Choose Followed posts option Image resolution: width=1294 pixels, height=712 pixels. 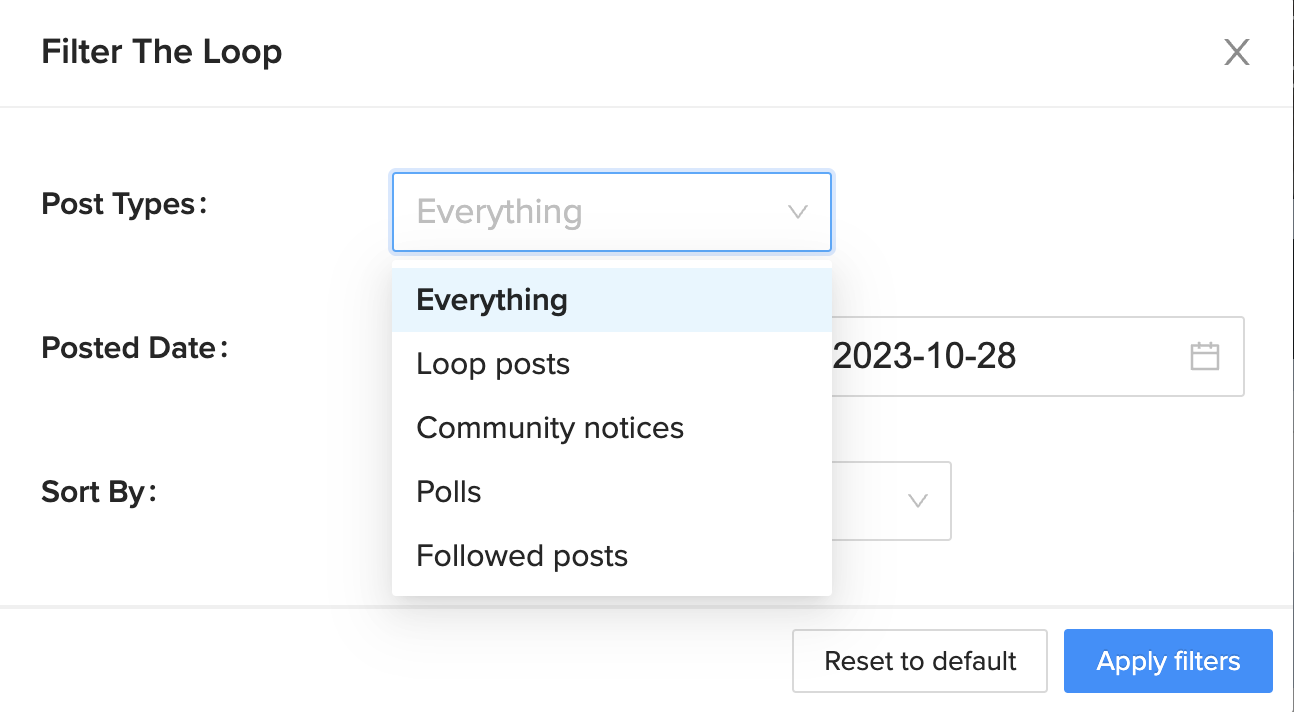point(611,556)
